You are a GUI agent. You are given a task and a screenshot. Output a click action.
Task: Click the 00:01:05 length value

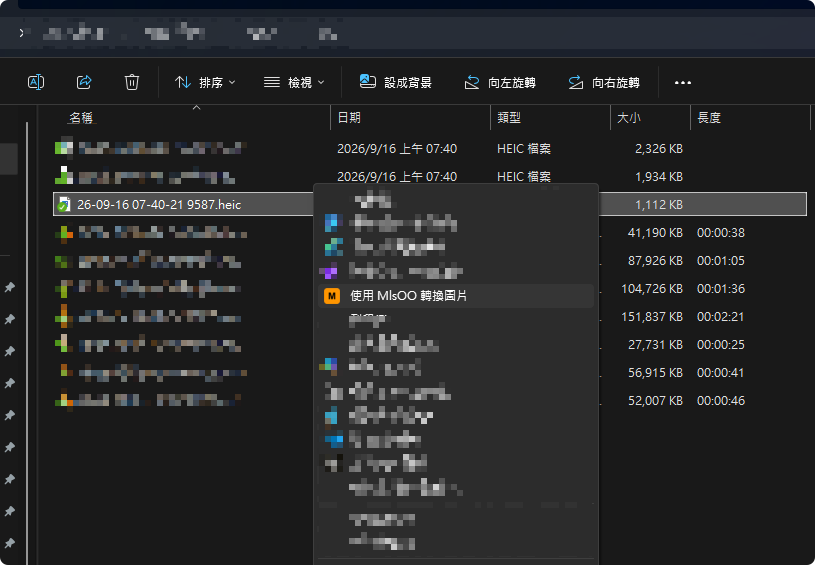pos(721,261)
